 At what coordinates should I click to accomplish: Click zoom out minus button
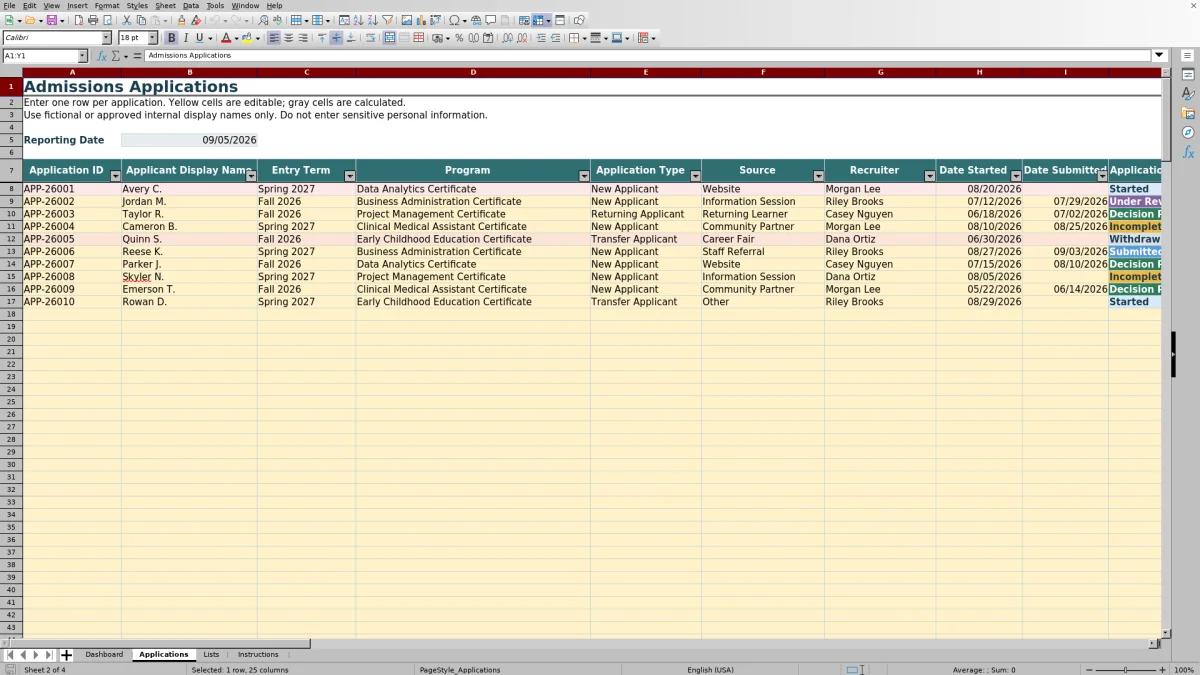click(x=1090, y=670)
